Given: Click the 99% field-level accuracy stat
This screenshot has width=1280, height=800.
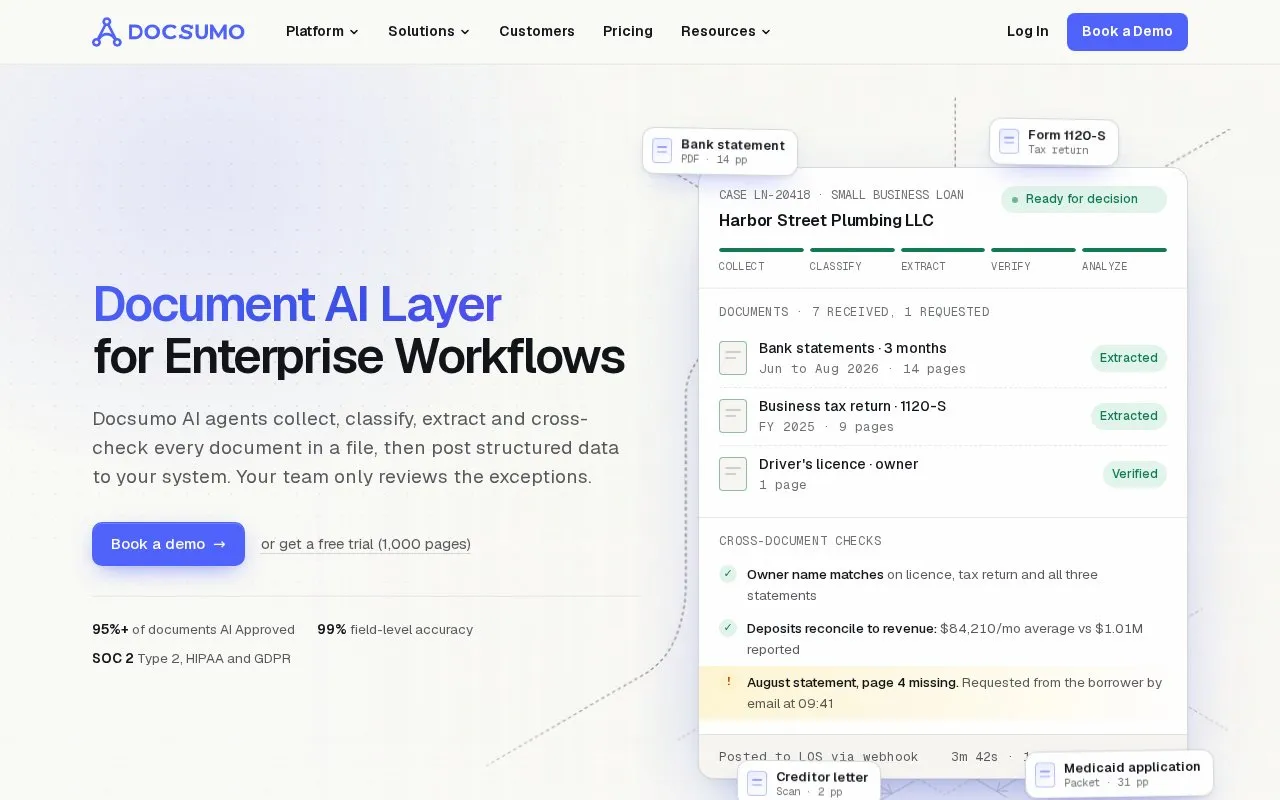Looking at the screenshot, I should coord(395,630).
